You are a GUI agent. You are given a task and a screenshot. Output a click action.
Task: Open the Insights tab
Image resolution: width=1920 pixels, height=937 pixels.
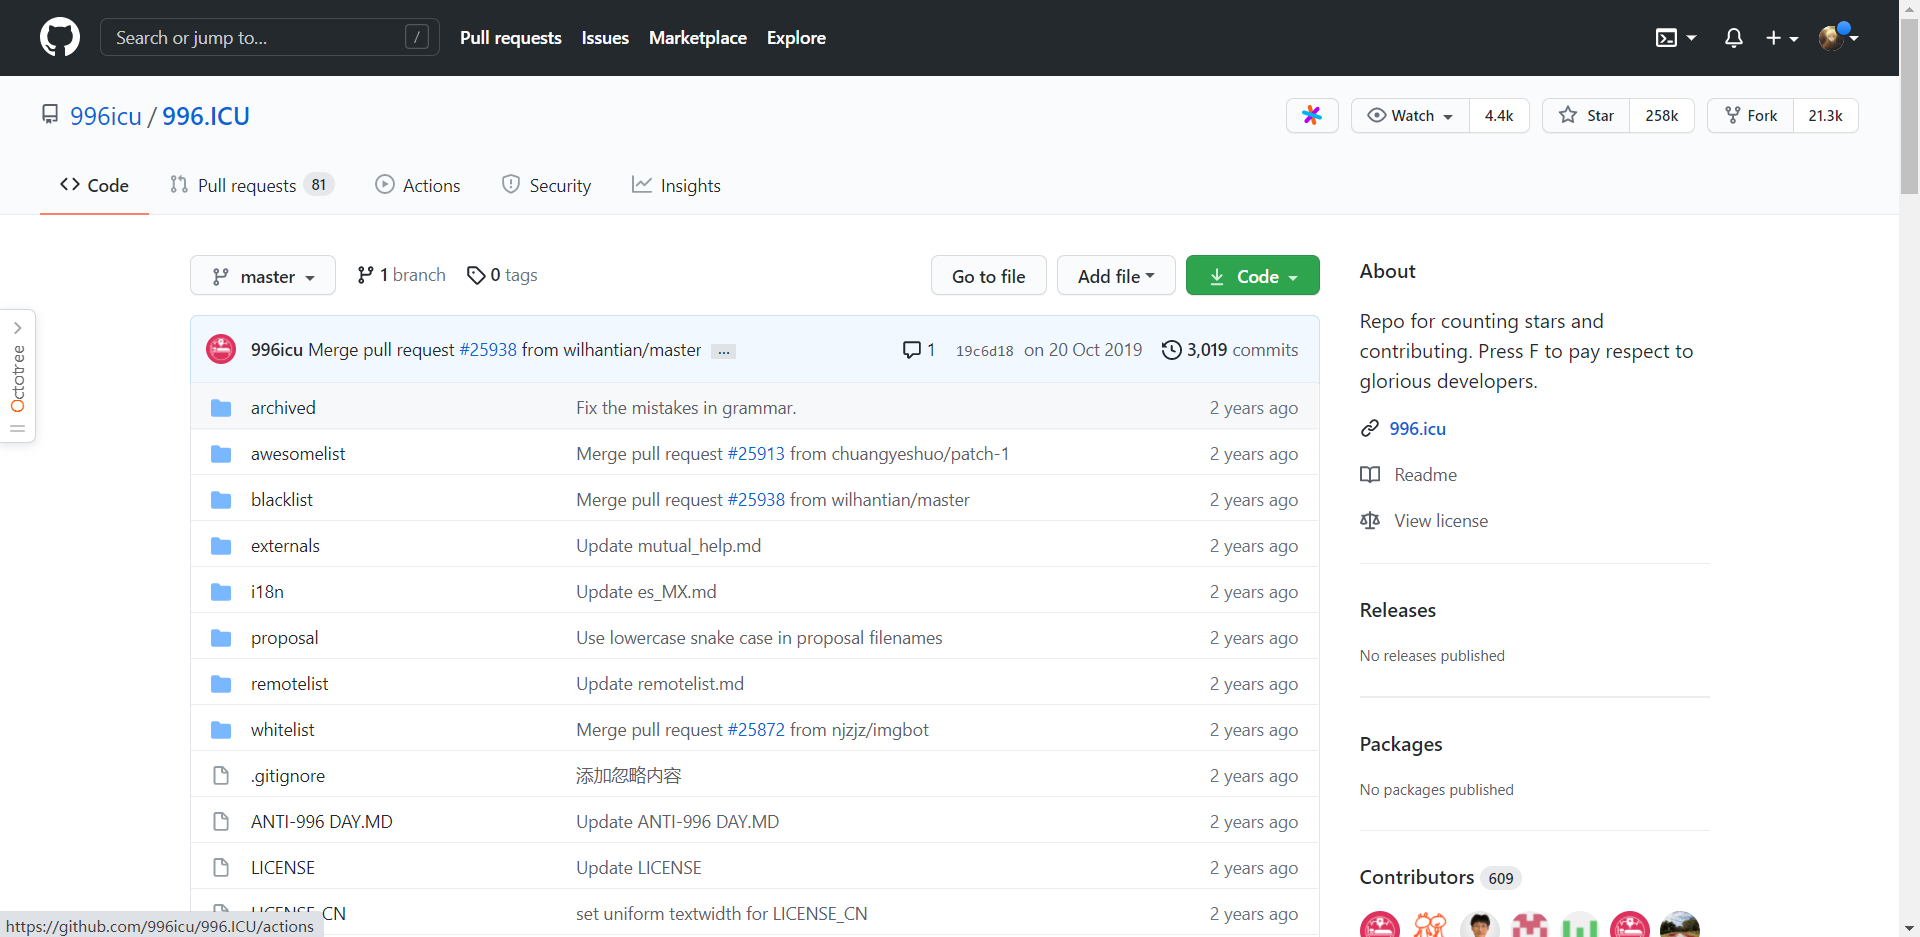676,185
